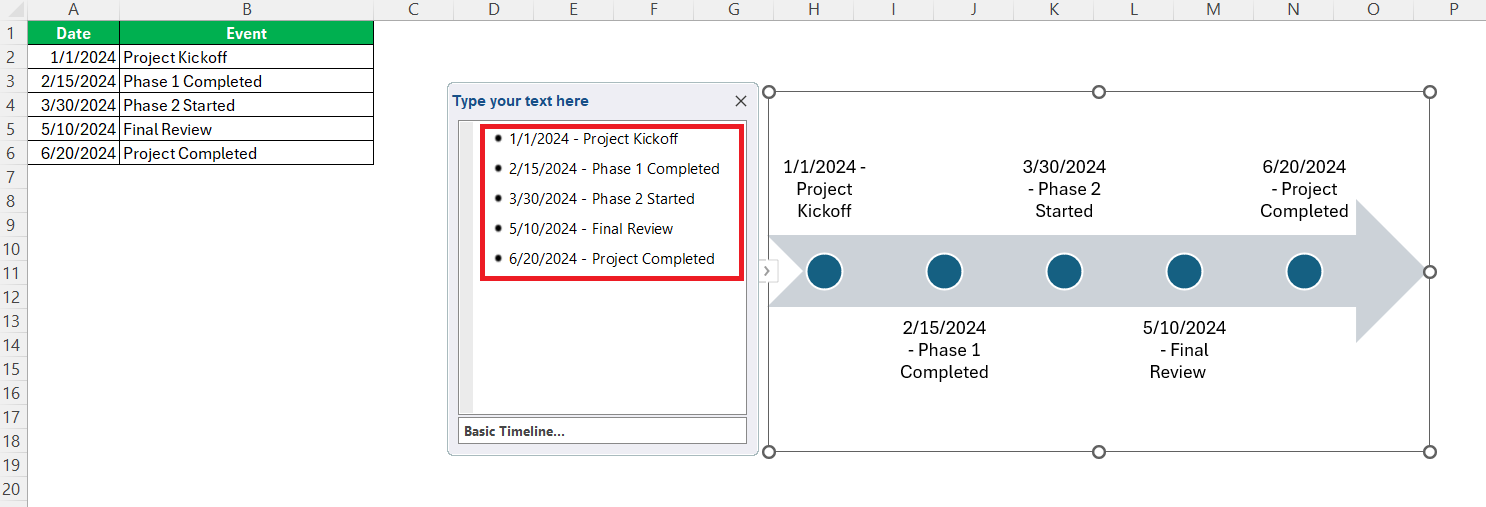Select cell with Final Review event
This screenshot has height=507, width=1486.
coord(246,129)
